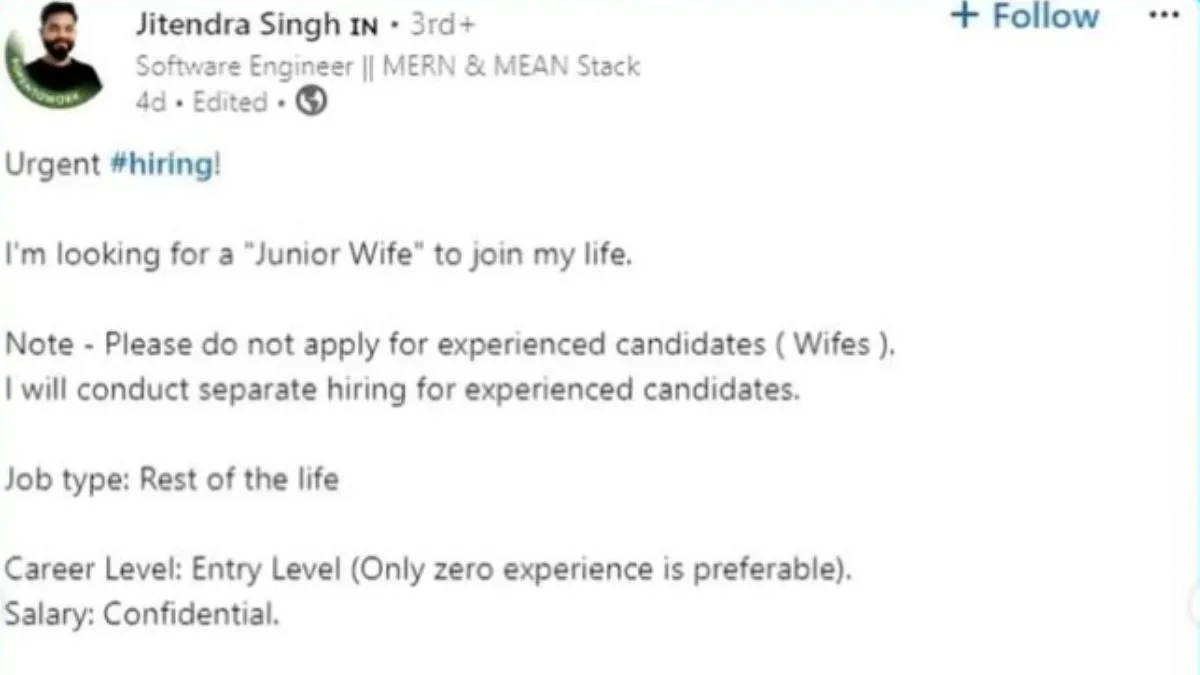
Task: Click the "Career Level: Entry Level" line
Action: point(429,570)
